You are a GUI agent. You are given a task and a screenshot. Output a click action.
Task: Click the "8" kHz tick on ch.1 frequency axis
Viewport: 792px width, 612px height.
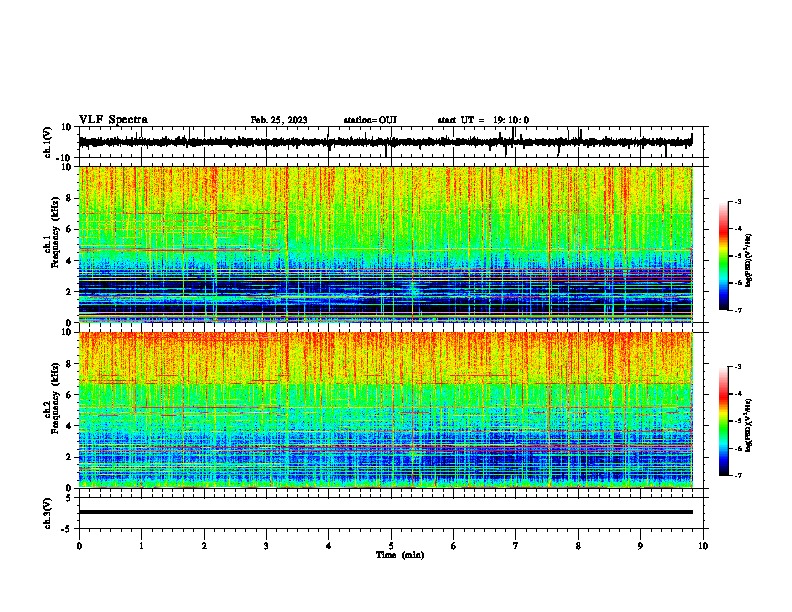click(x=70, y=198)
